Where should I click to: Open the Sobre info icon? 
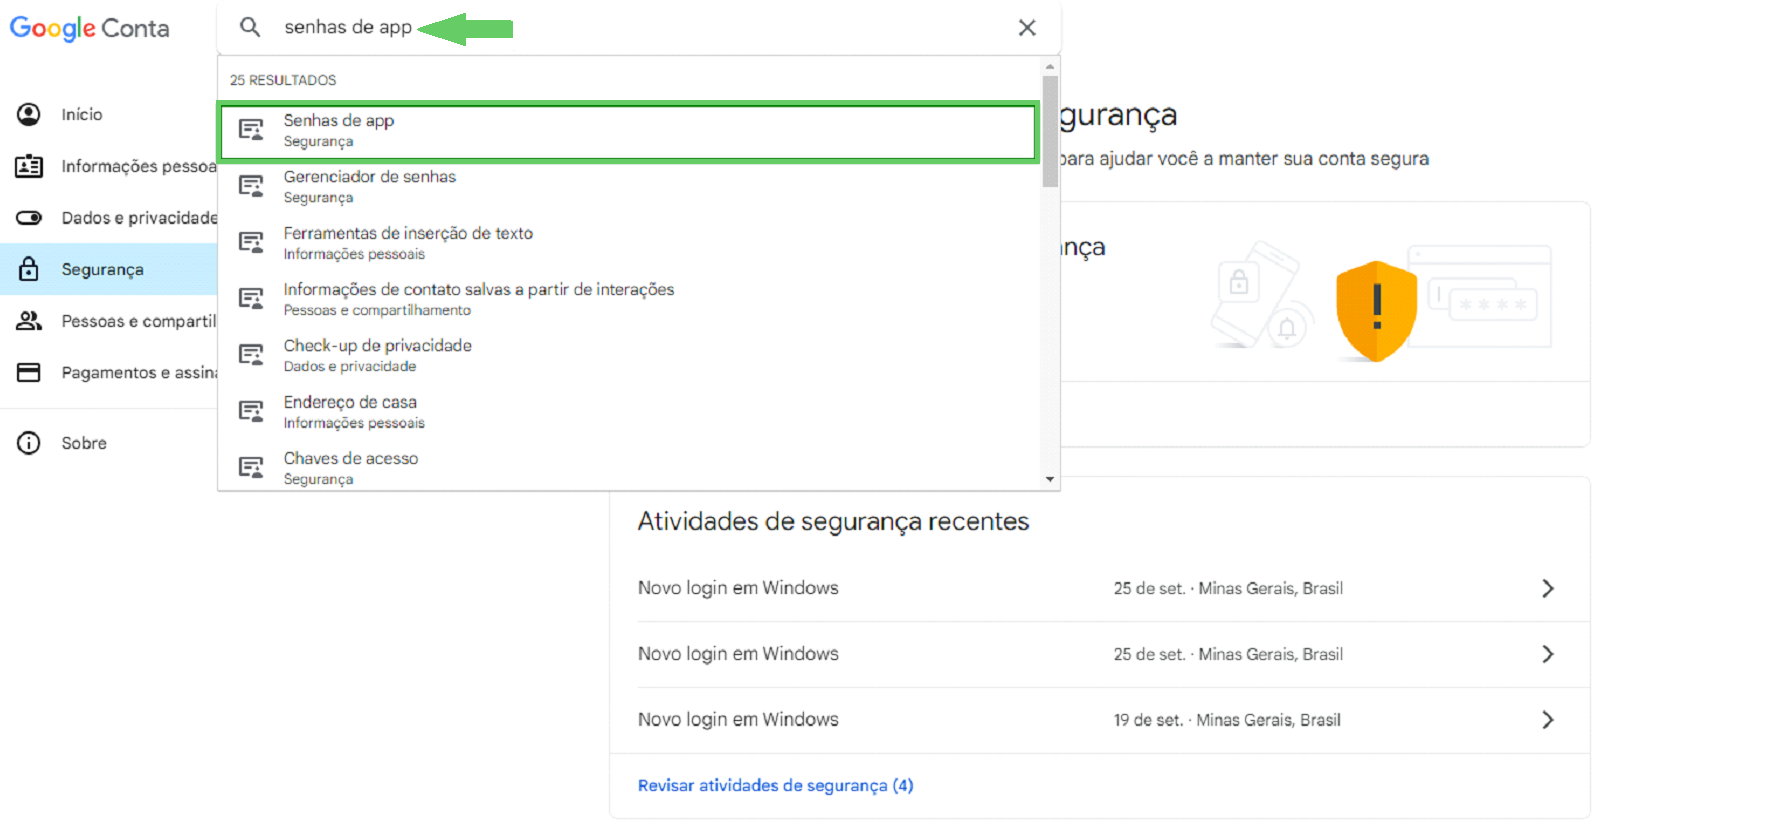click(x=29, y=443)
